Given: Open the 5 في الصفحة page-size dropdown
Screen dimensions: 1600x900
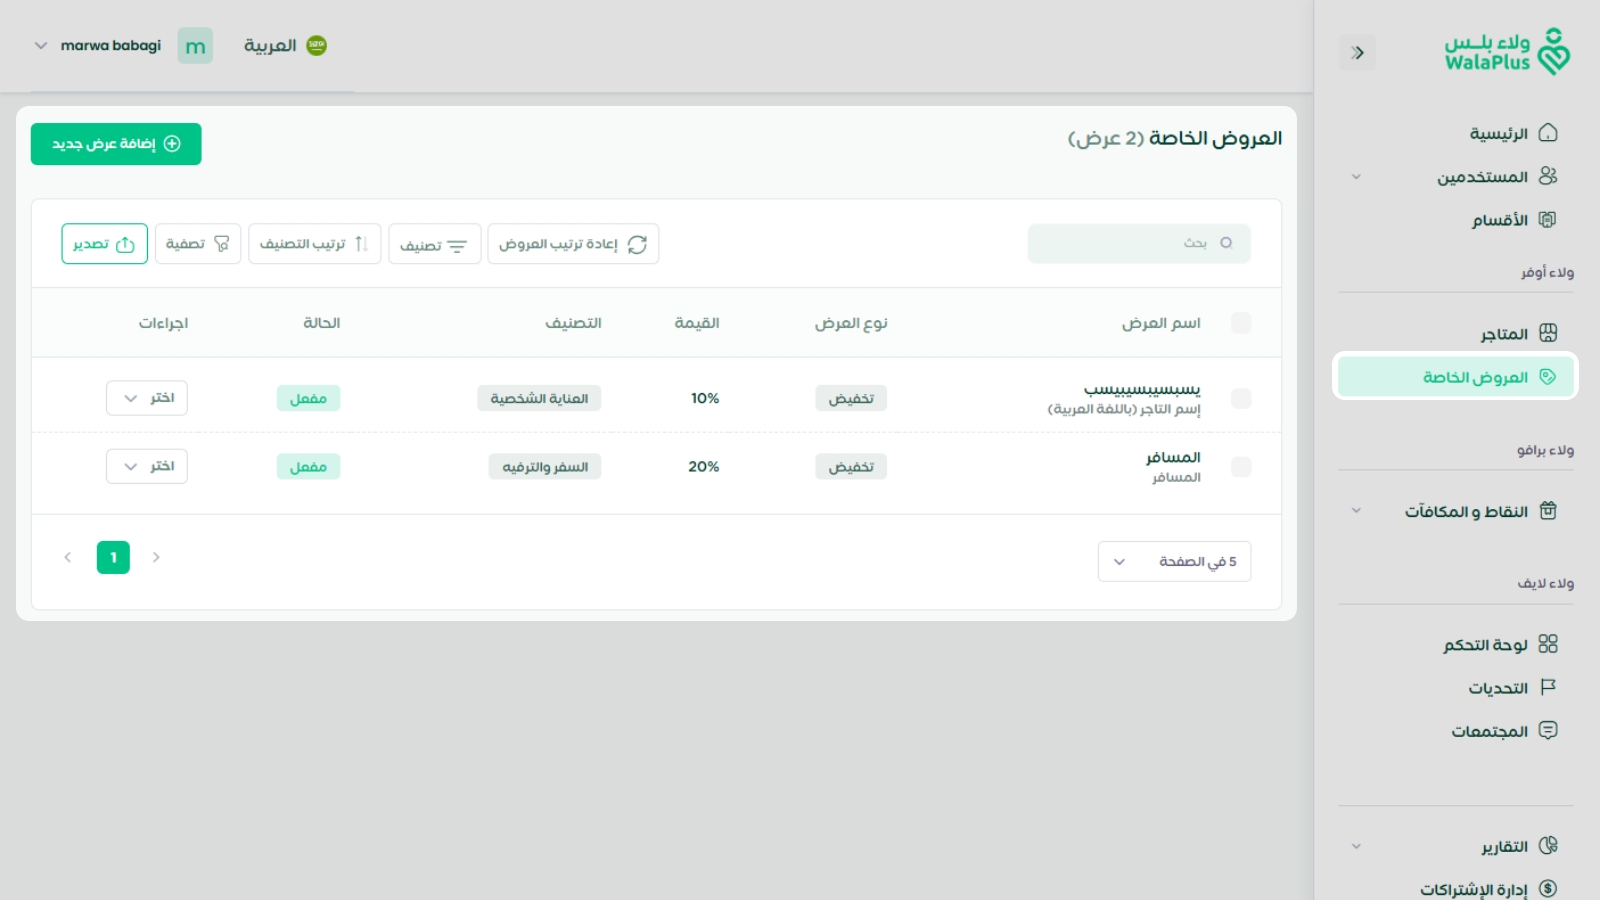Looking at the screenshot, I should [1174, 561].
